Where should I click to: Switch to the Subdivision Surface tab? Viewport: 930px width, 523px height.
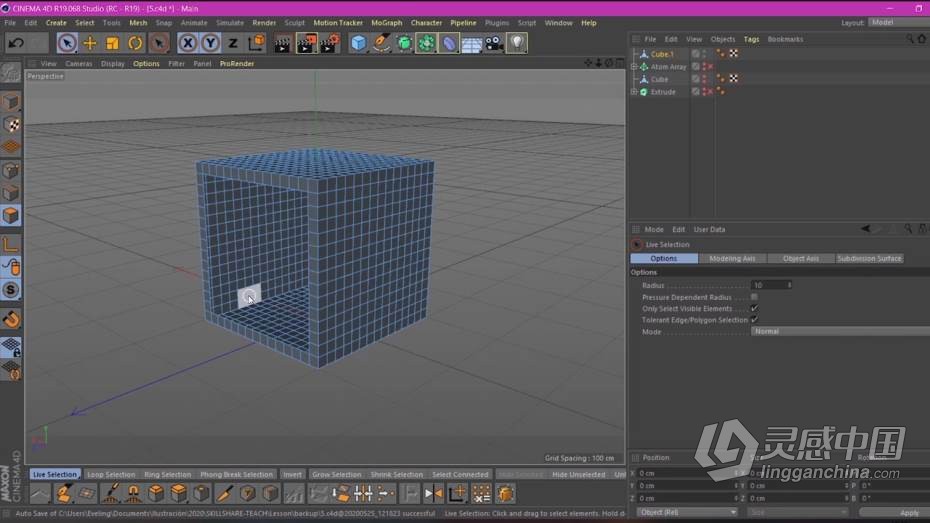870,259
